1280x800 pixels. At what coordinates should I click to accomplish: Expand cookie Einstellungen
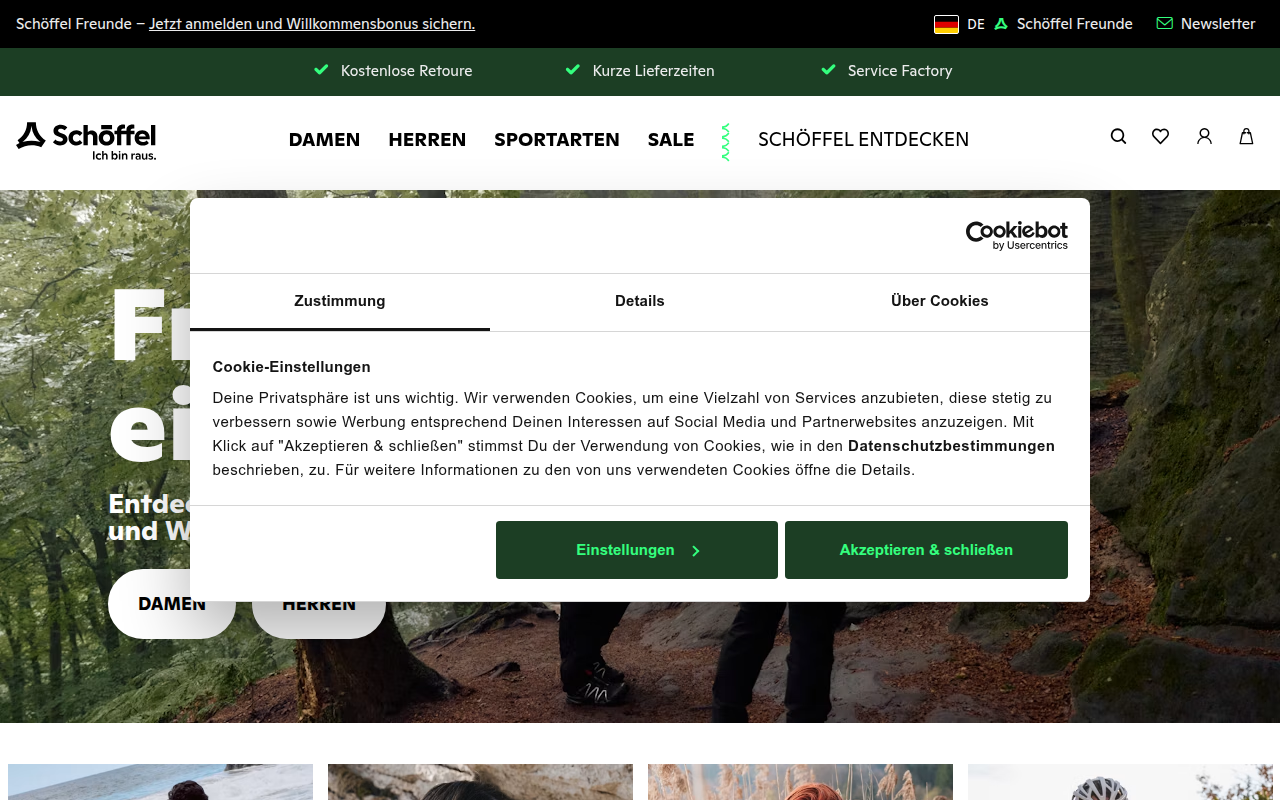637,550
